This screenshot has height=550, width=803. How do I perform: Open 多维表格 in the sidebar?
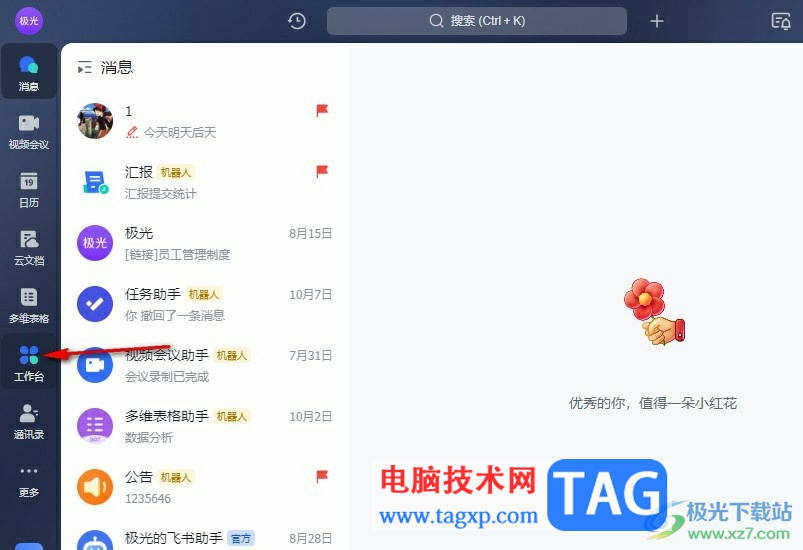pos(29,305)
